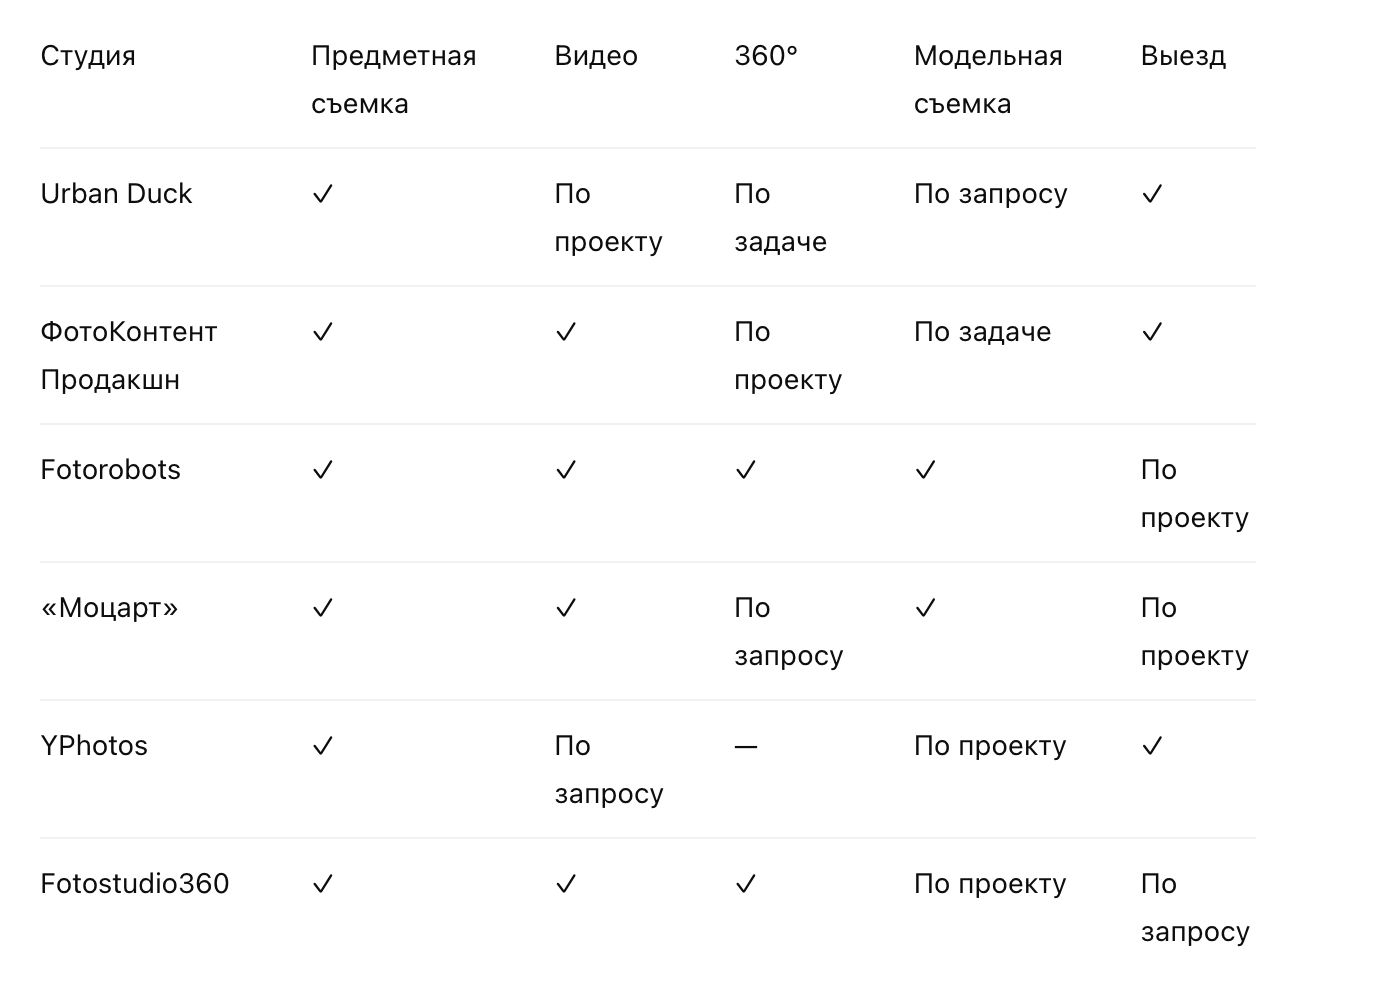Image resolution: width=1378 pixels, height=1004 pixels.
Task: Click Fotostudio360 Выезд 'По запросу' cell
Action: tap(1195, 908)
